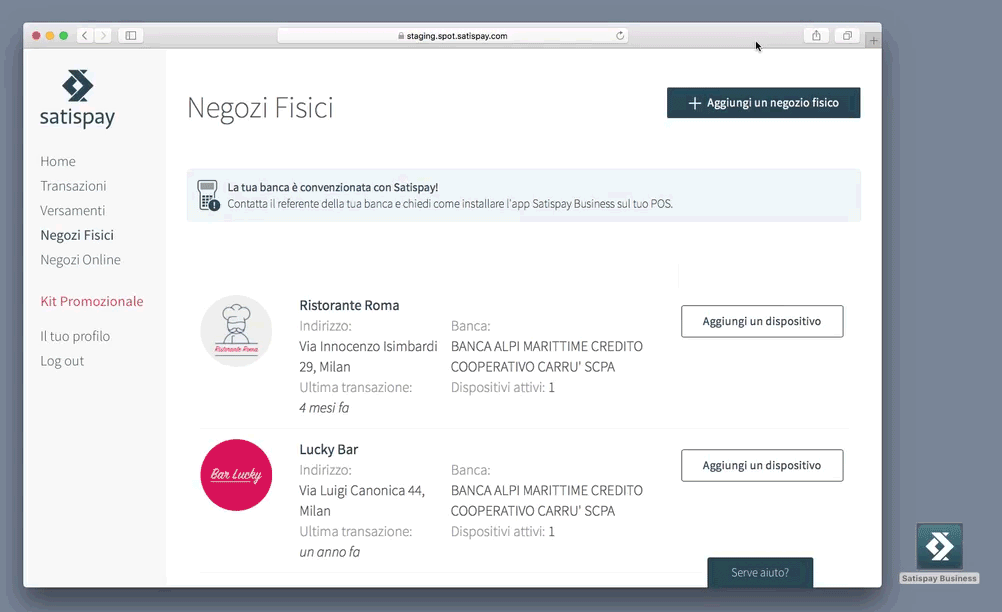
Task: Click Log out in the sidebar
Action: (62, 361)
